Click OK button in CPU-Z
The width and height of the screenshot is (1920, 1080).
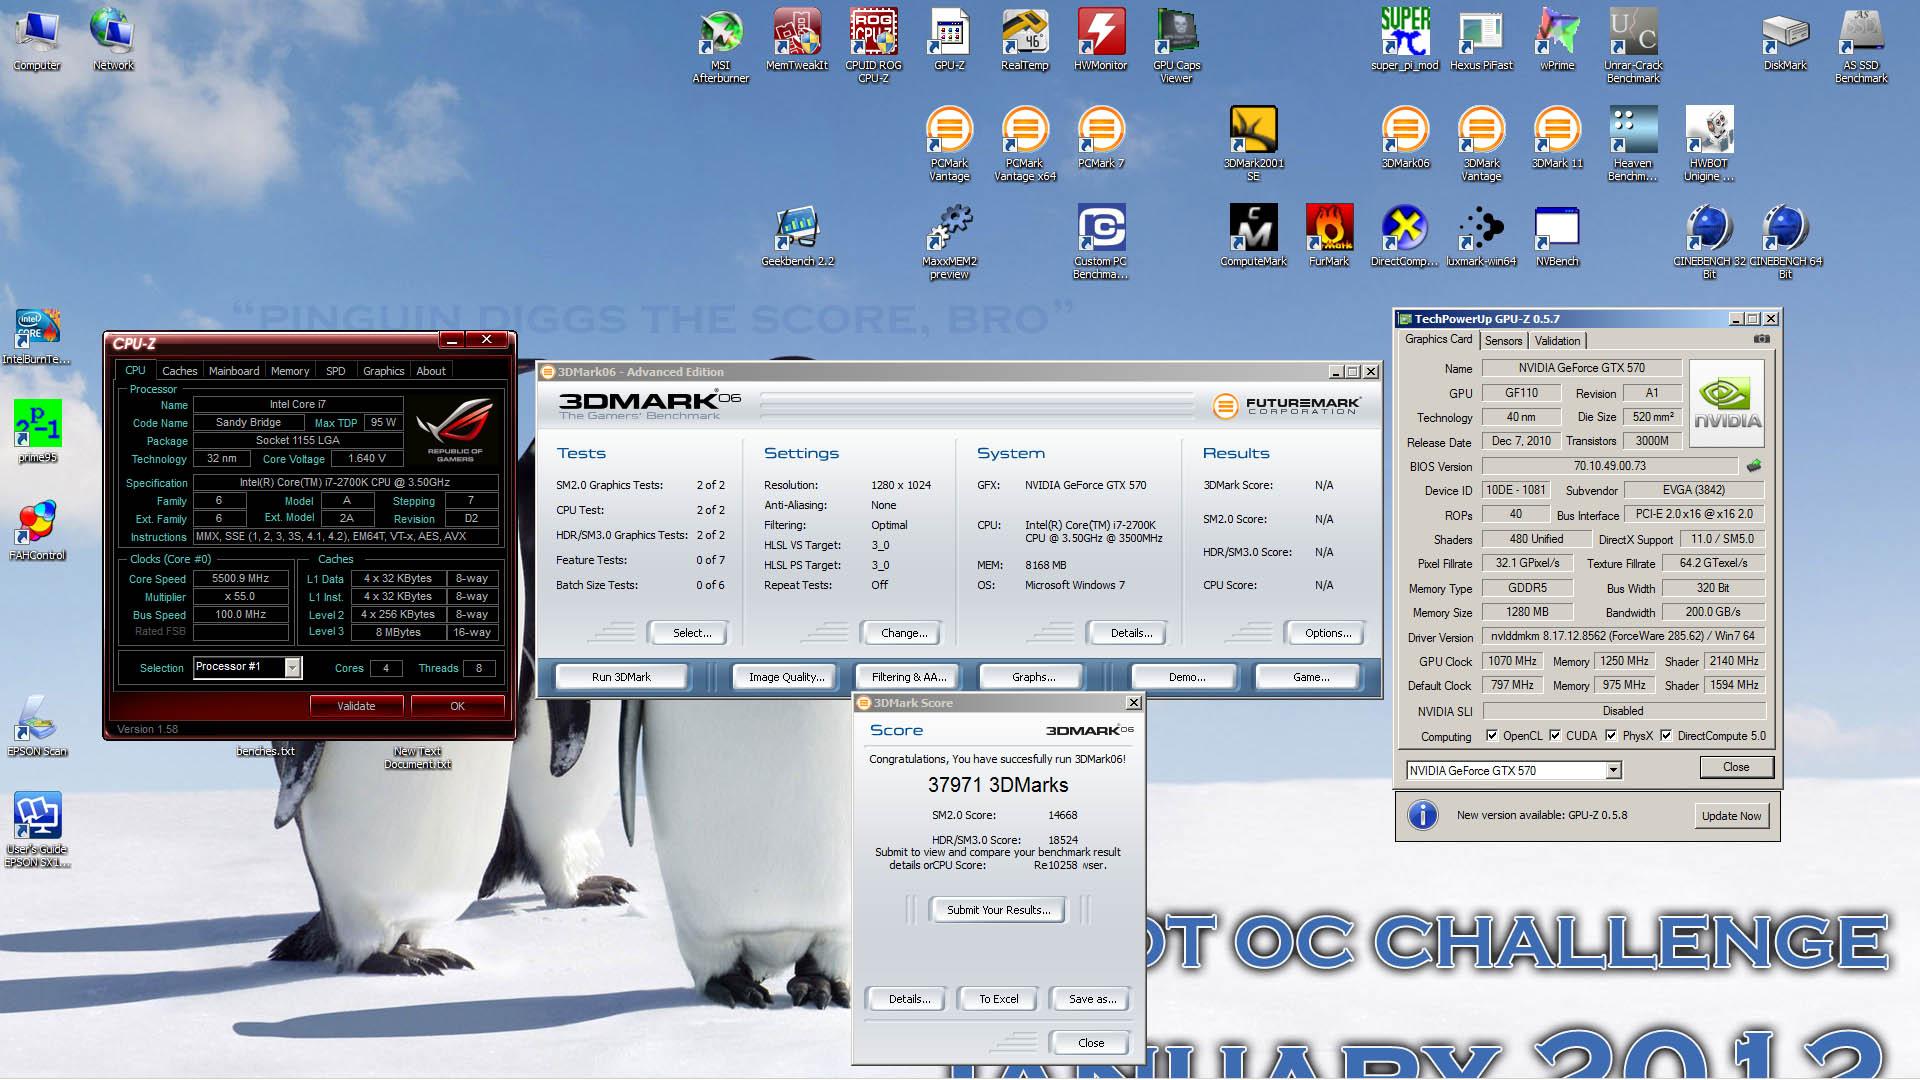tap(457, 706)
